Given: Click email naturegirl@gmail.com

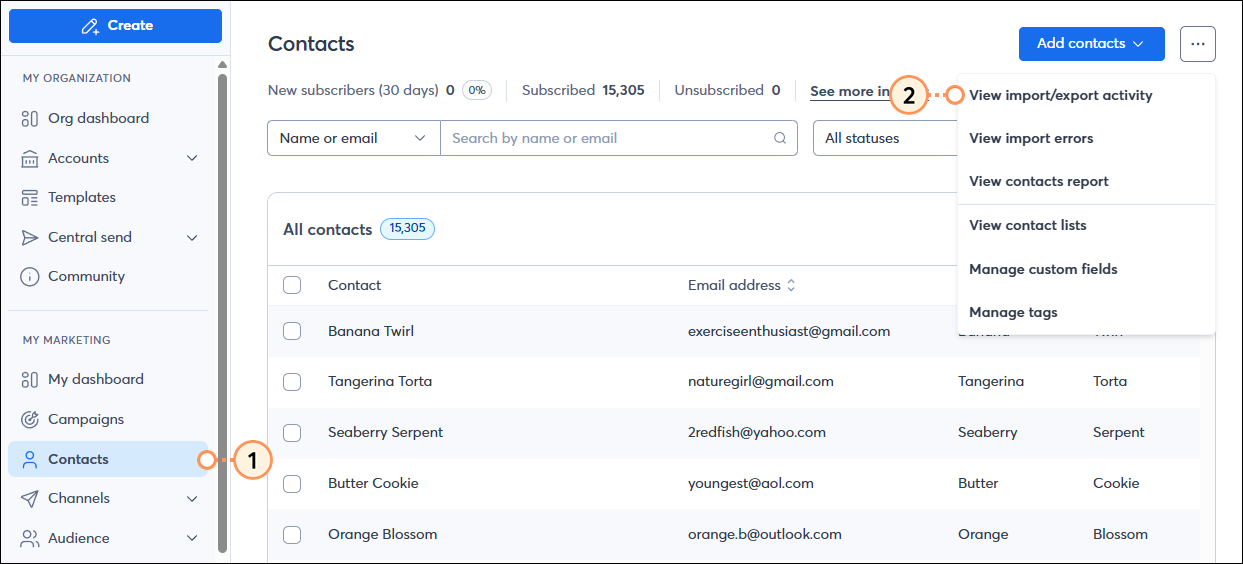Looking at the screenshot, I should point(761,381).
